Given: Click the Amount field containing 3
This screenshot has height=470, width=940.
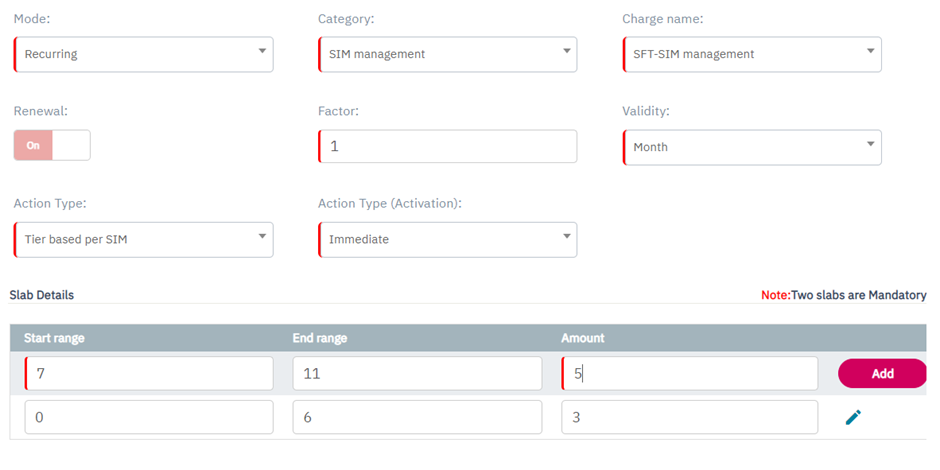Looking at the screenshot, I should click(x=690, y=417).
